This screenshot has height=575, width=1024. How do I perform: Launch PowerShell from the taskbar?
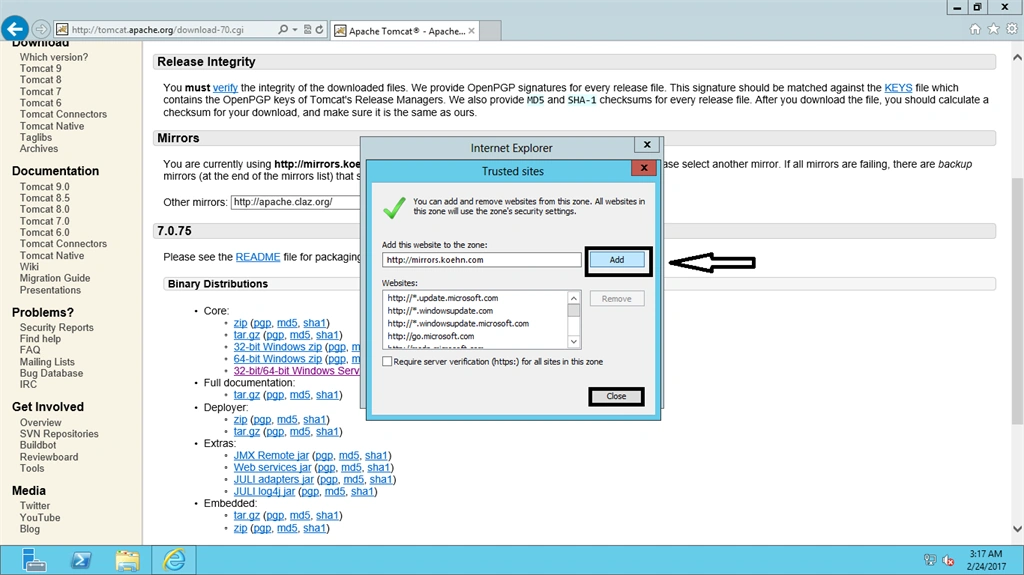tap(81, 560)
